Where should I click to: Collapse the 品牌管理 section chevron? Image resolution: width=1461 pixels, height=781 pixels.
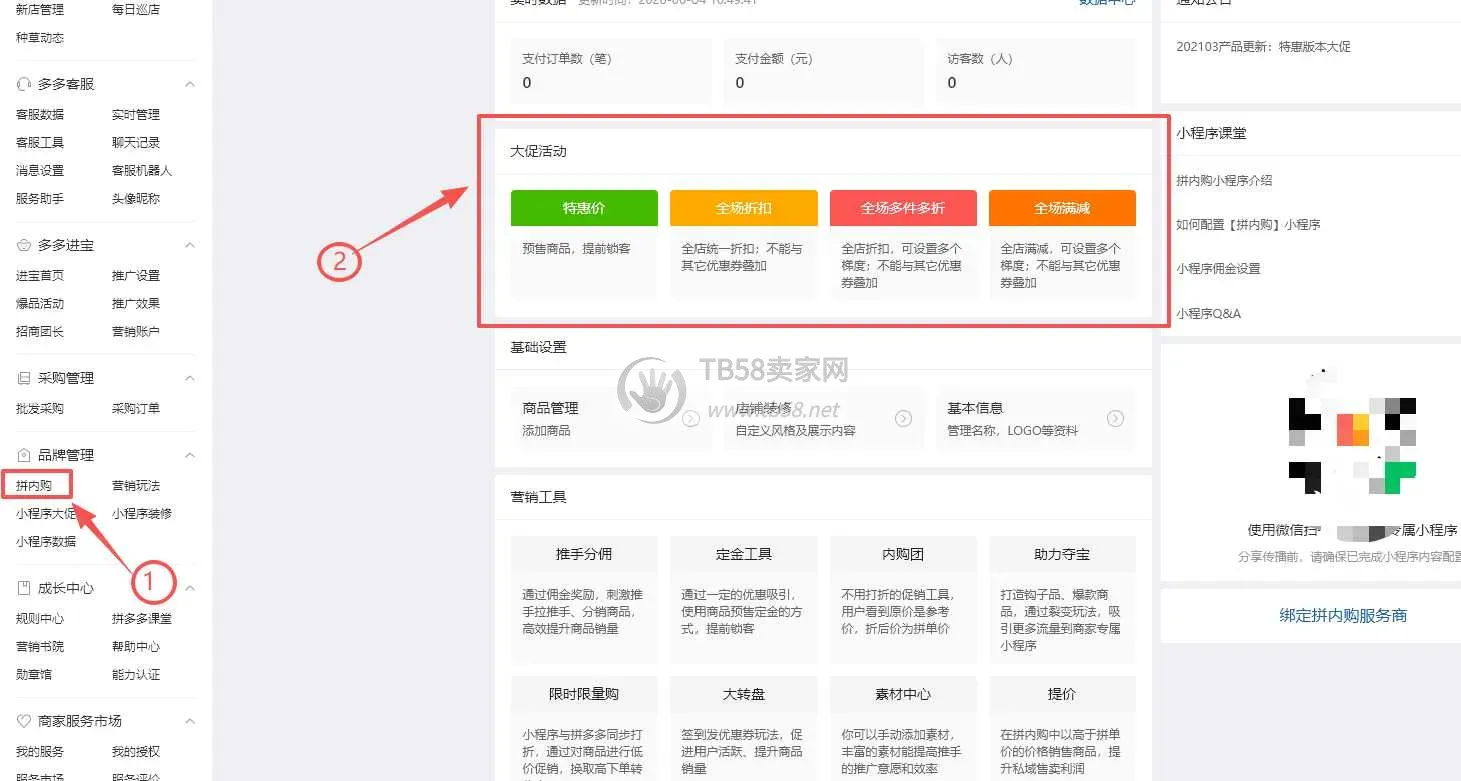point(190,455)
